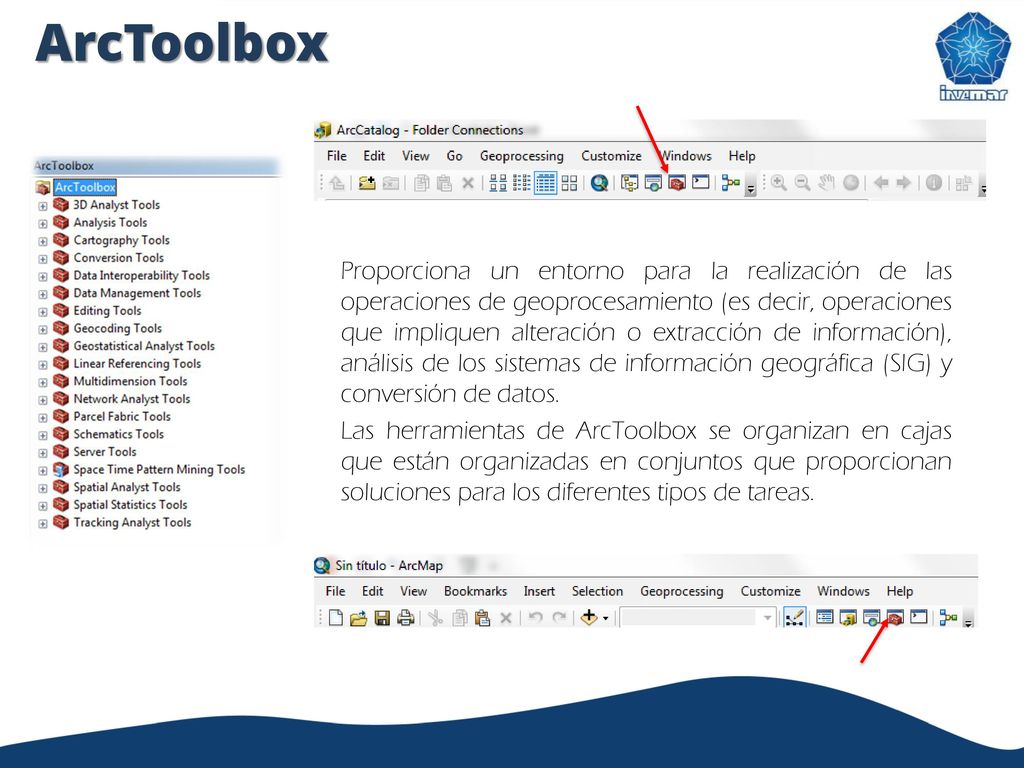Select Multidimension Tools row

(x=130, y=381)
